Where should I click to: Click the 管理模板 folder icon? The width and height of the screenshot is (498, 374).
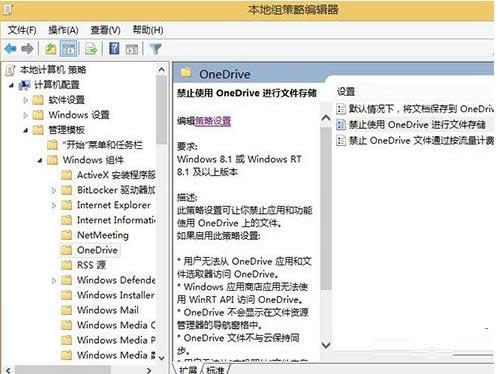click(38, 130)
